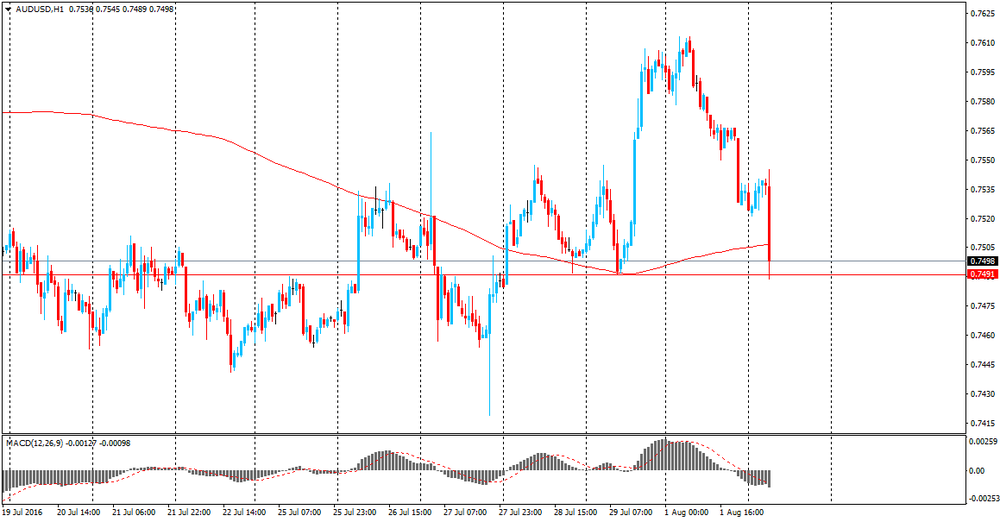Click the 26 Jul 15:00 time label
Image resolution: width=1000 pixels, height=522 pixels.
coord(409,512)
